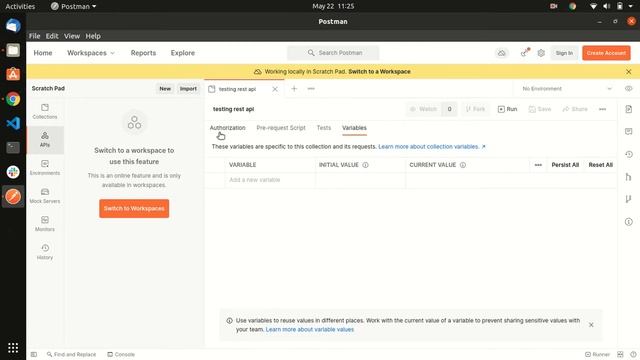Open Learn more about collection variables link
The width and height of the screenshot is (640, 360).
432,147
